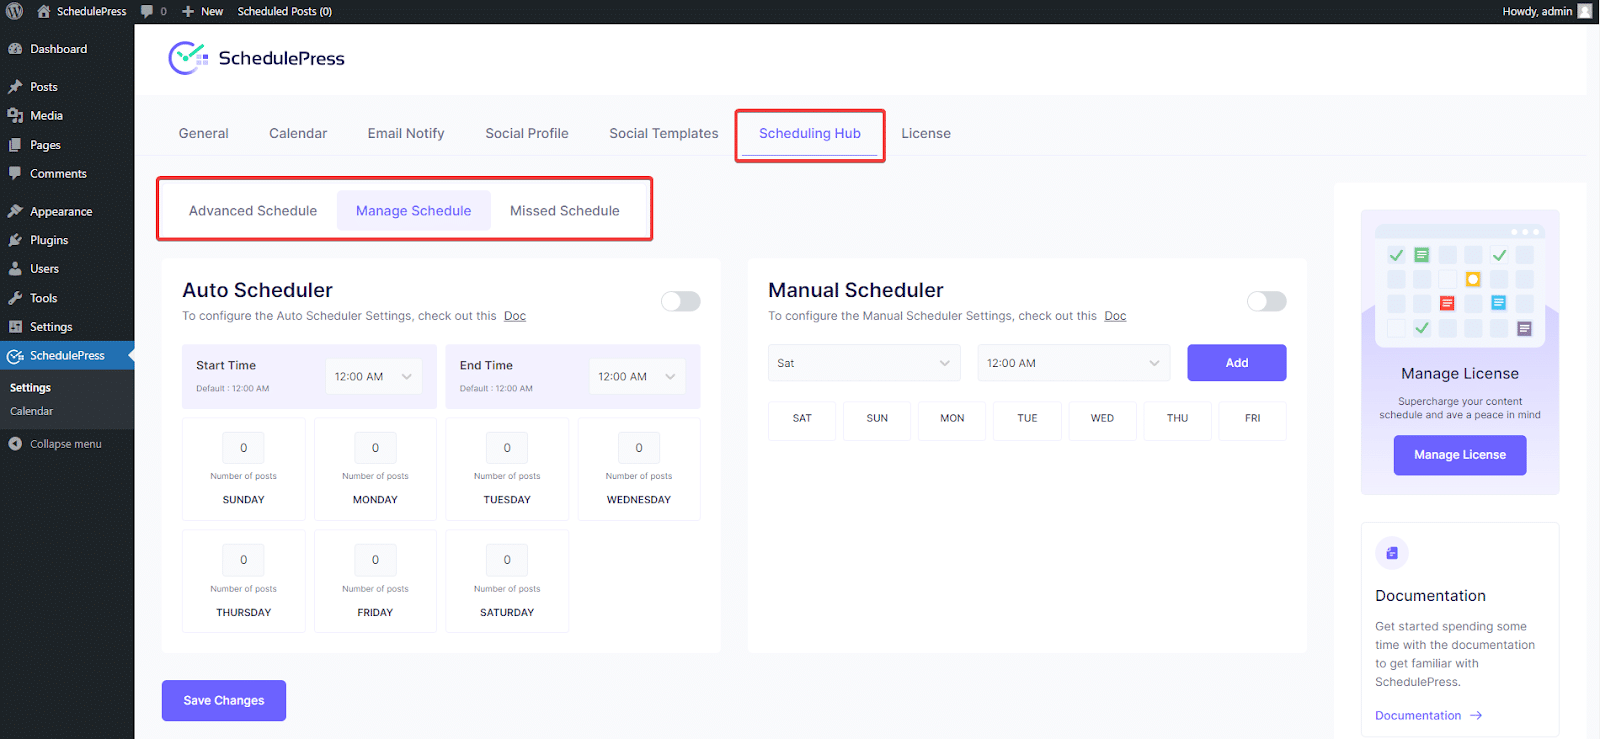Click the plus New icon in admin bar
The width and height of the screenshot is (1600, 739).
pos(188,11)
